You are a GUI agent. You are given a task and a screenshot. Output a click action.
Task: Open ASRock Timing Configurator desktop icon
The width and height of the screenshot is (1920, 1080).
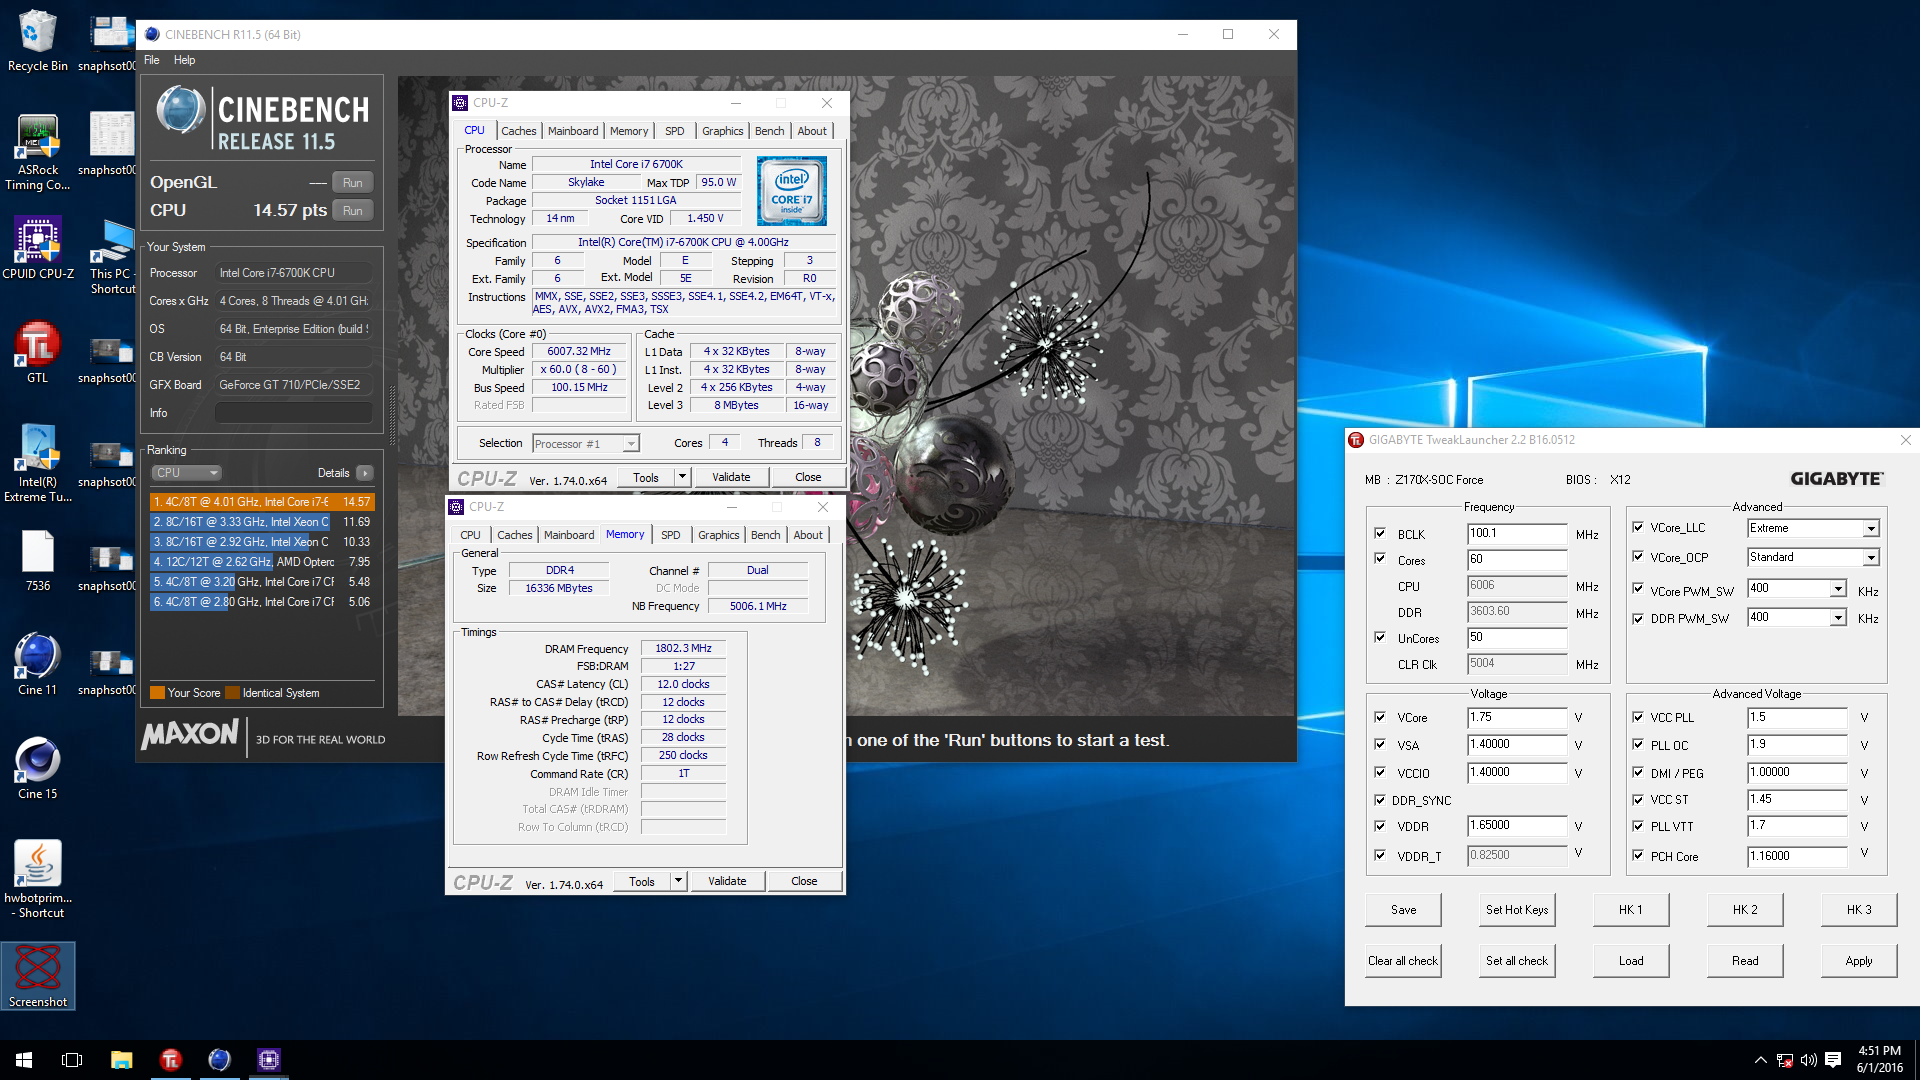(38, 152)
